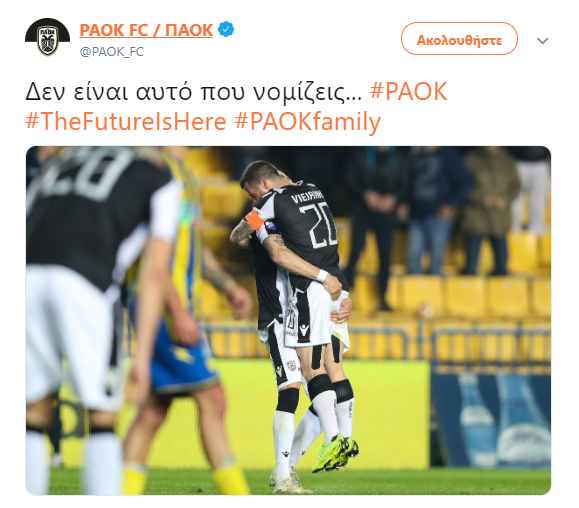Open the PAOK FC profile avatar
The image size is (579, 508).
click(47, 37)
